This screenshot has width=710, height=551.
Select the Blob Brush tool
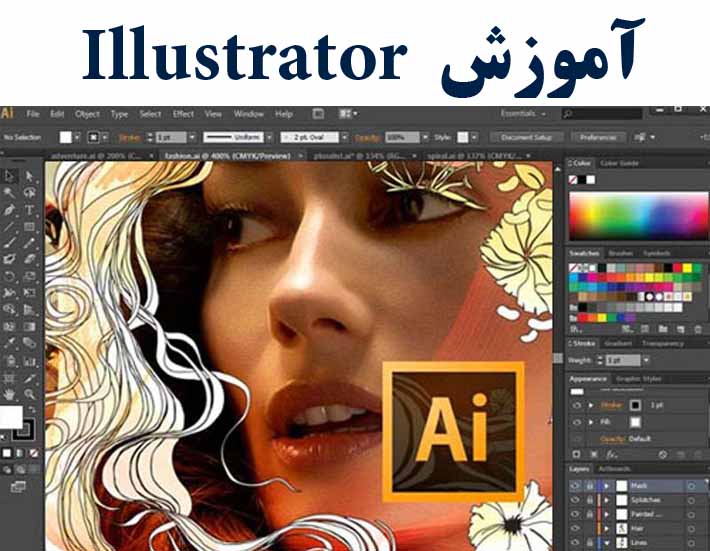click(x=10, y=259)
